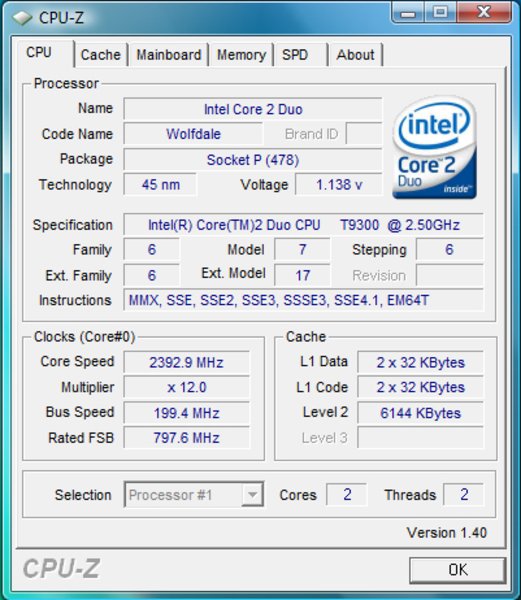521x600 pixels.
Task: Select the CPU tab
Action: [x=39, y=52]
